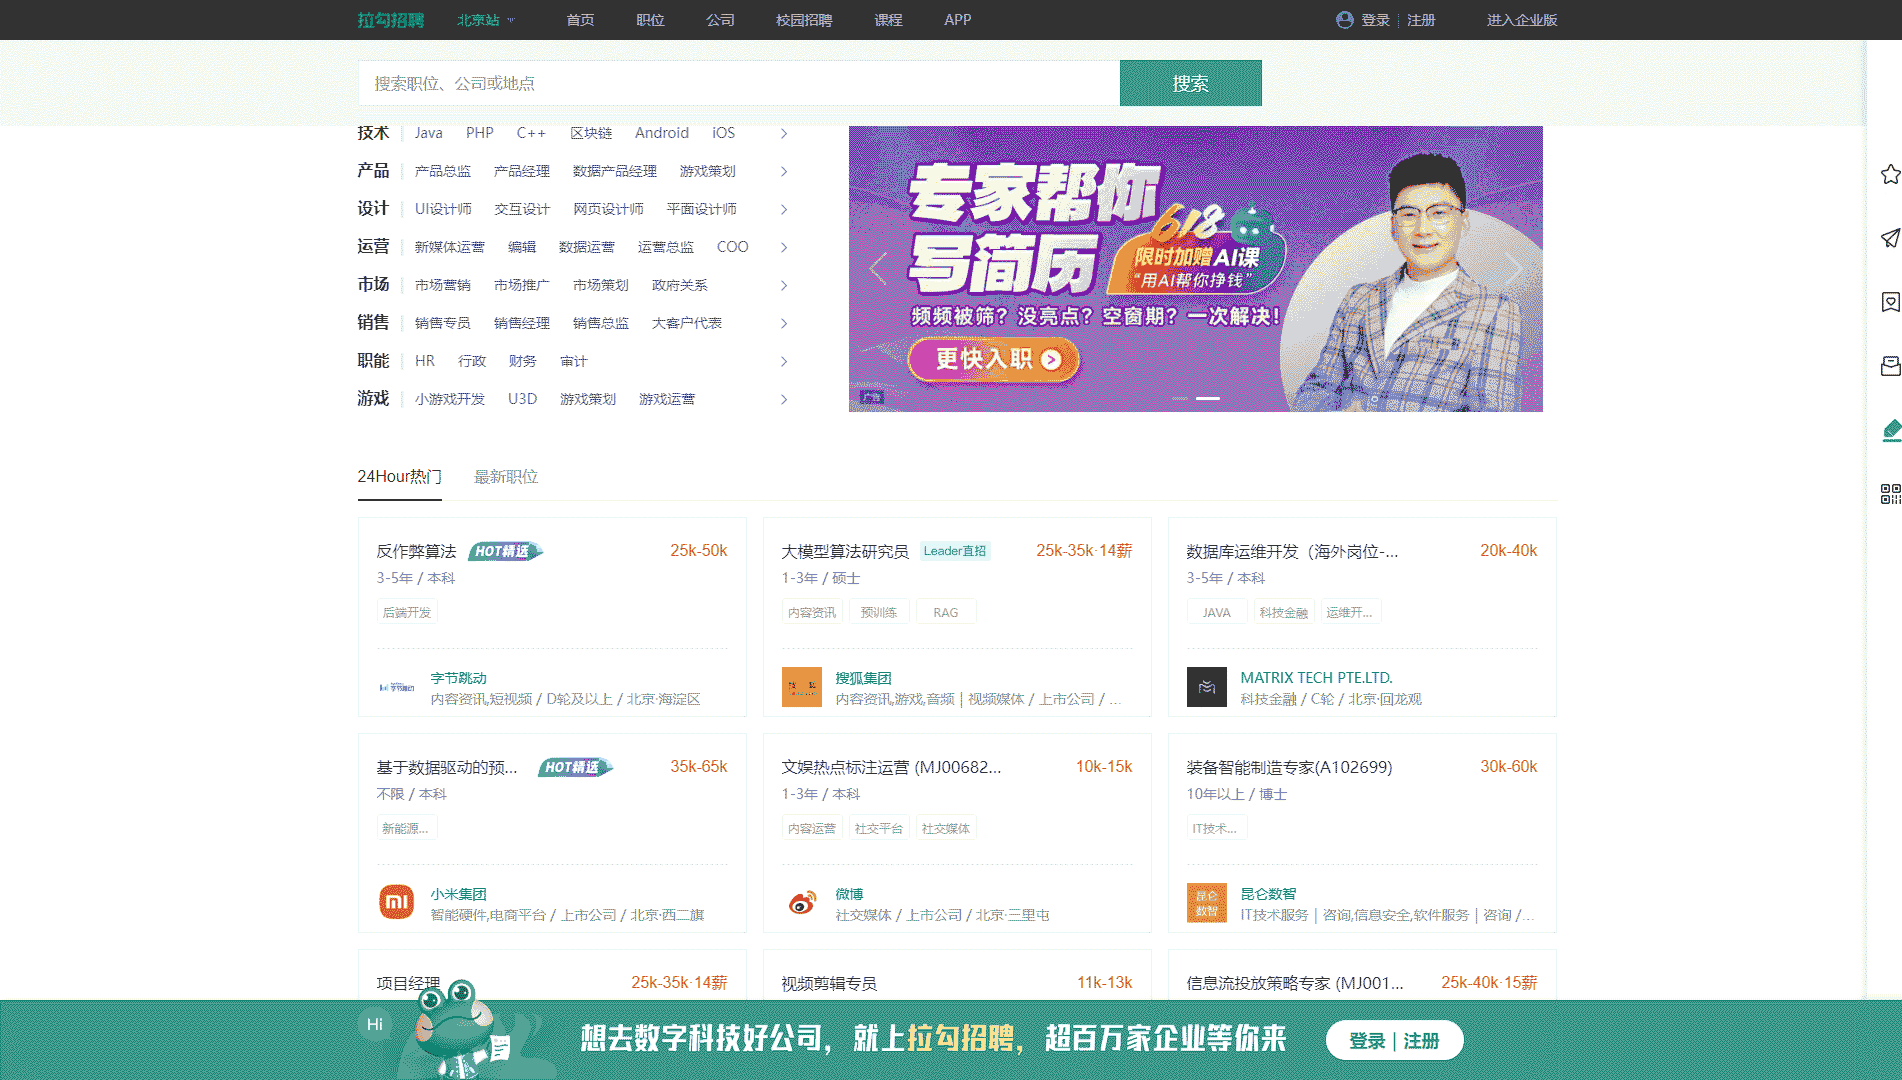This screenshot has height=1080, width=1902.
Task: Click 小米集团 company logo
Action: click(x=397, y=902)
